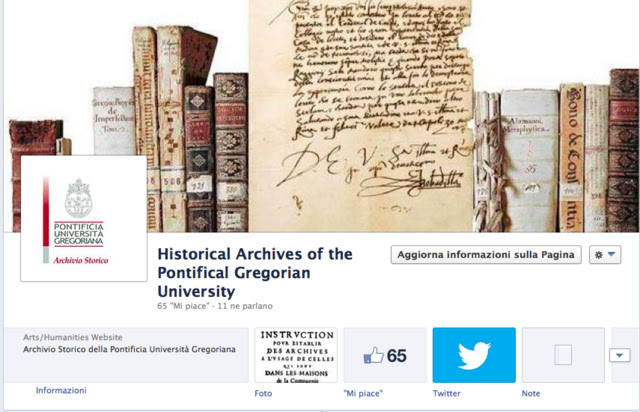Click the page title Historical Archives
This screenshot has height=412, width=640.
pos(255,273)
